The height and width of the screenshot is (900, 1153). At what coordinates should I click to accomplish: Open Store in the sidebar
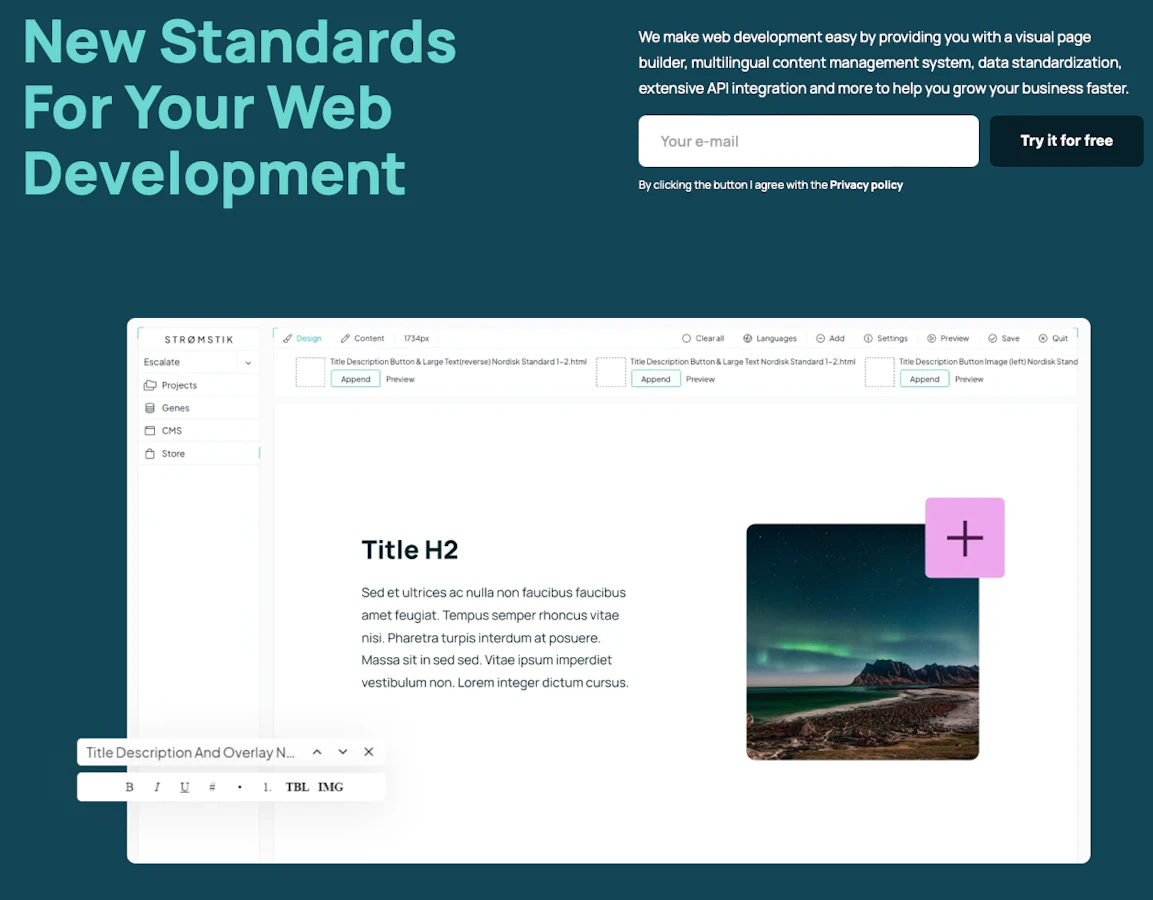(199, 454)
